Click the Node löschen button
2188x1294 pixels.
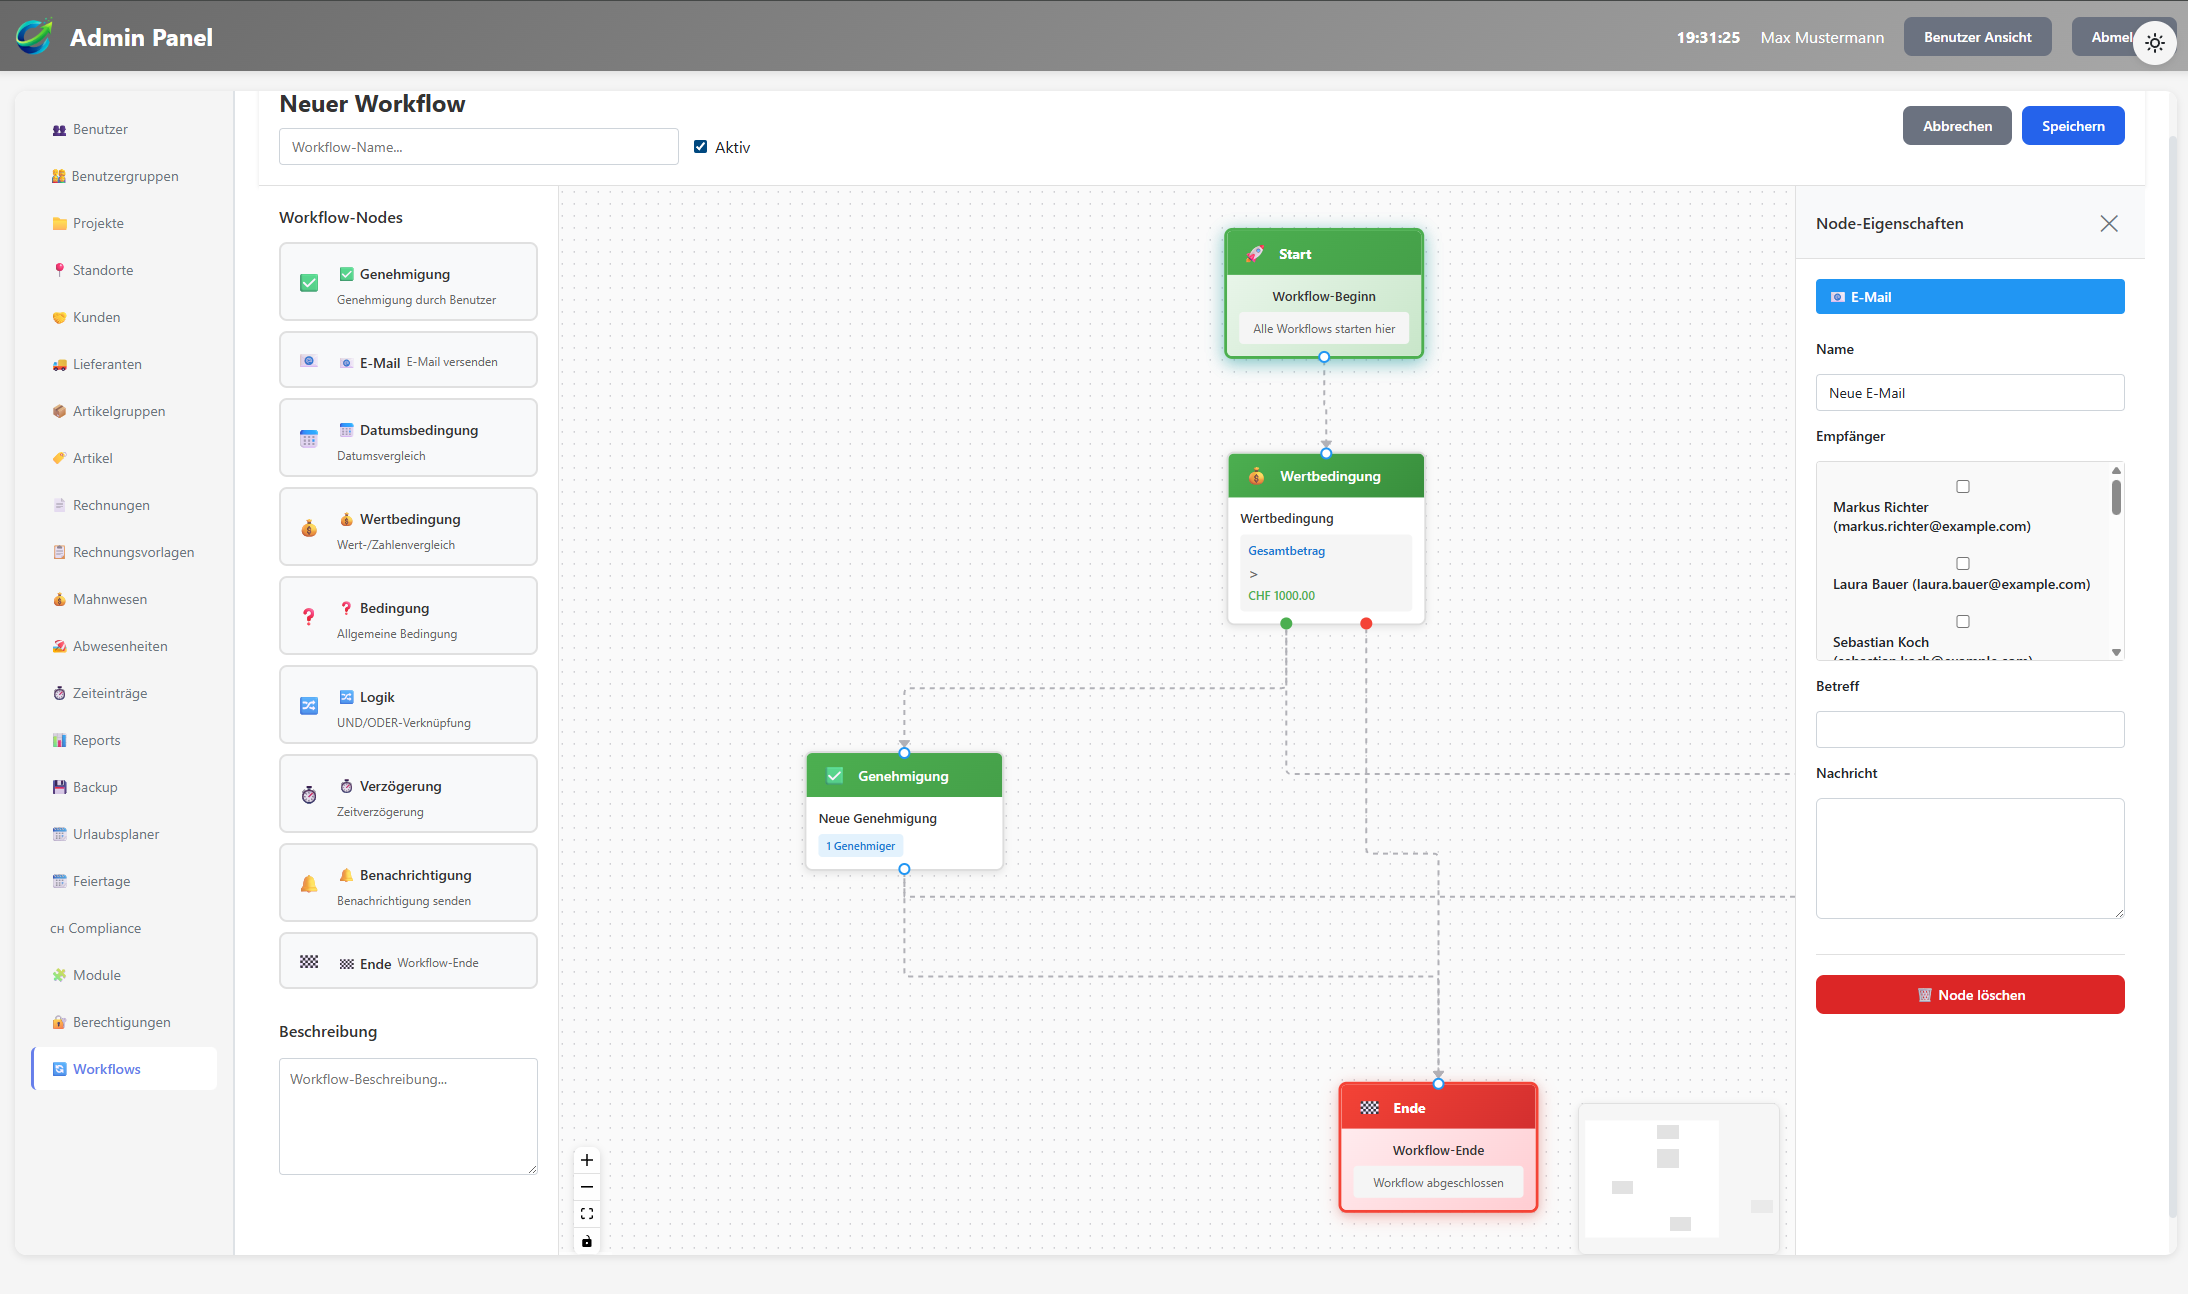click(x=1969, y=994)
